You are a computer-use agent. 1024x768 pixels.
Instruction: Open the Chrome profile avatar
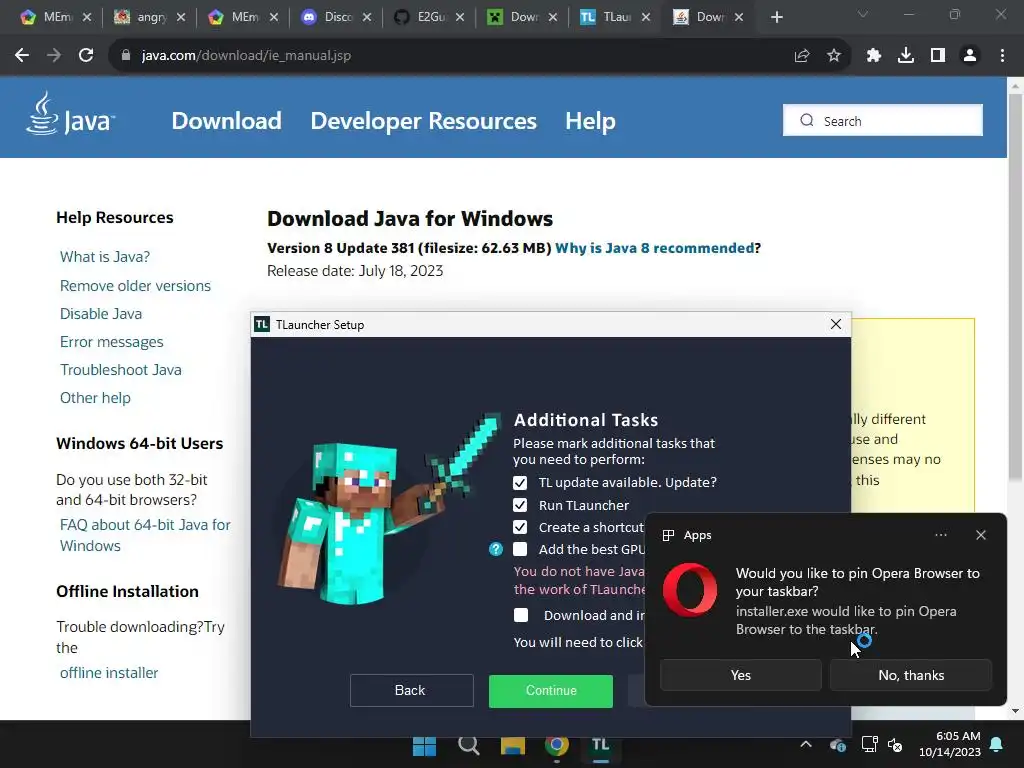[x=970, y=56]
